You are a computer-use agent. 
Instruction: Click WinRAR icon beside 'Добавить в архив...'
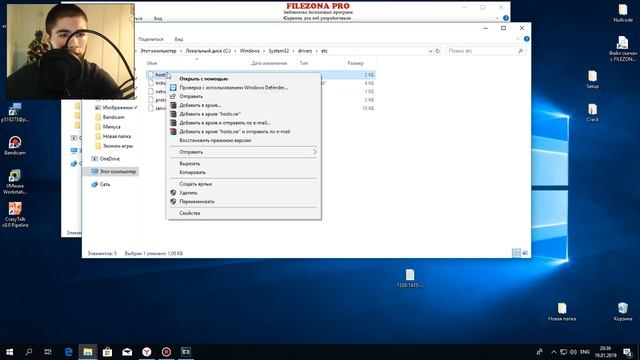coord(173,105)
